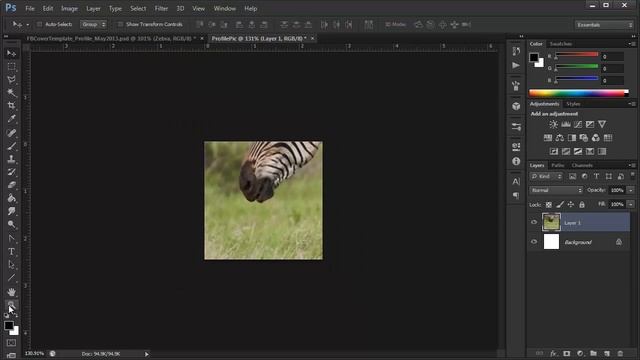
Task: Open the Color panel flyout menu
Action: [x=632, y=44]
